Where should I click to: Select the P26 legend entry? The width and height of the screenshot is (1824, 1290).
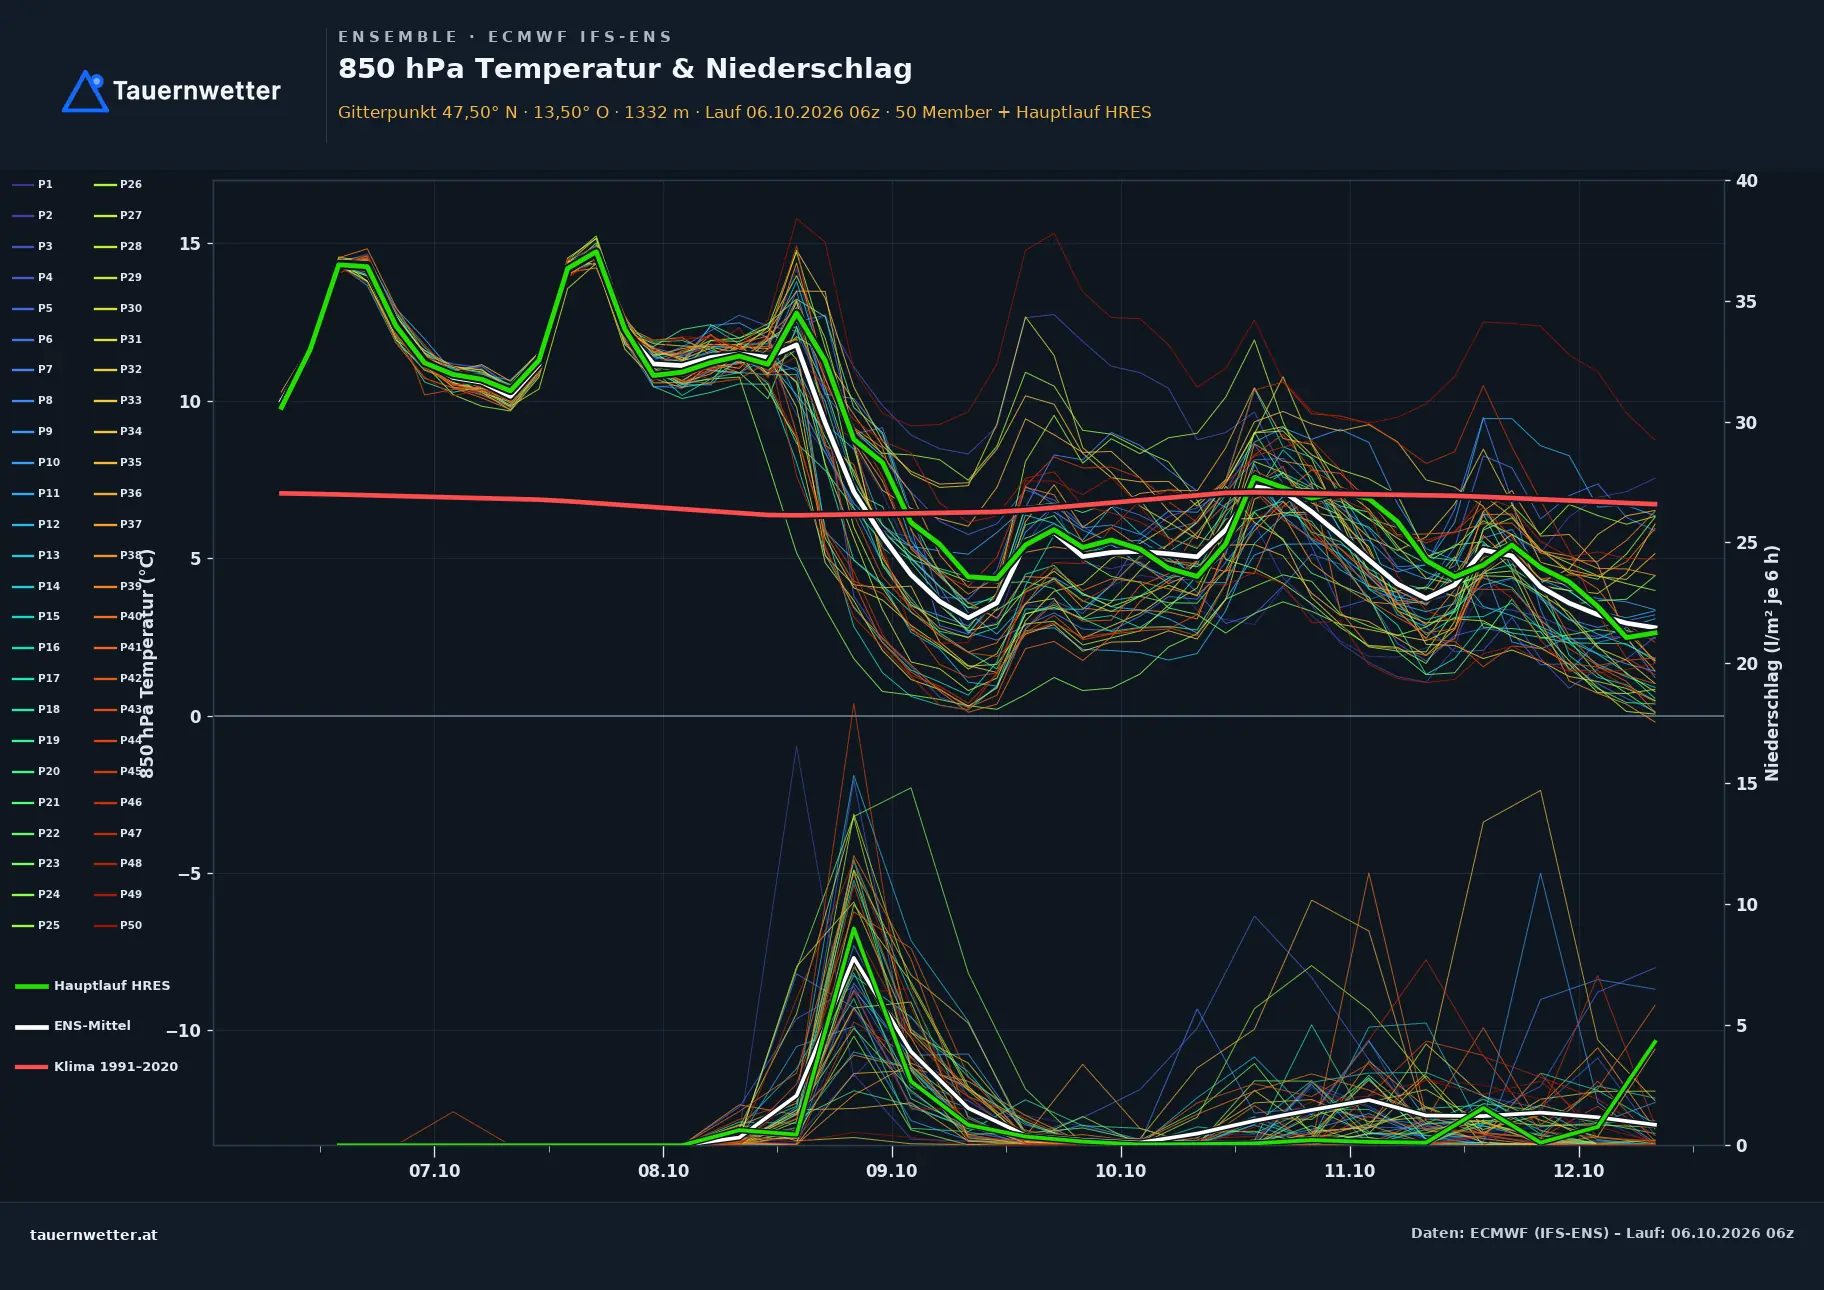point(118,184)
